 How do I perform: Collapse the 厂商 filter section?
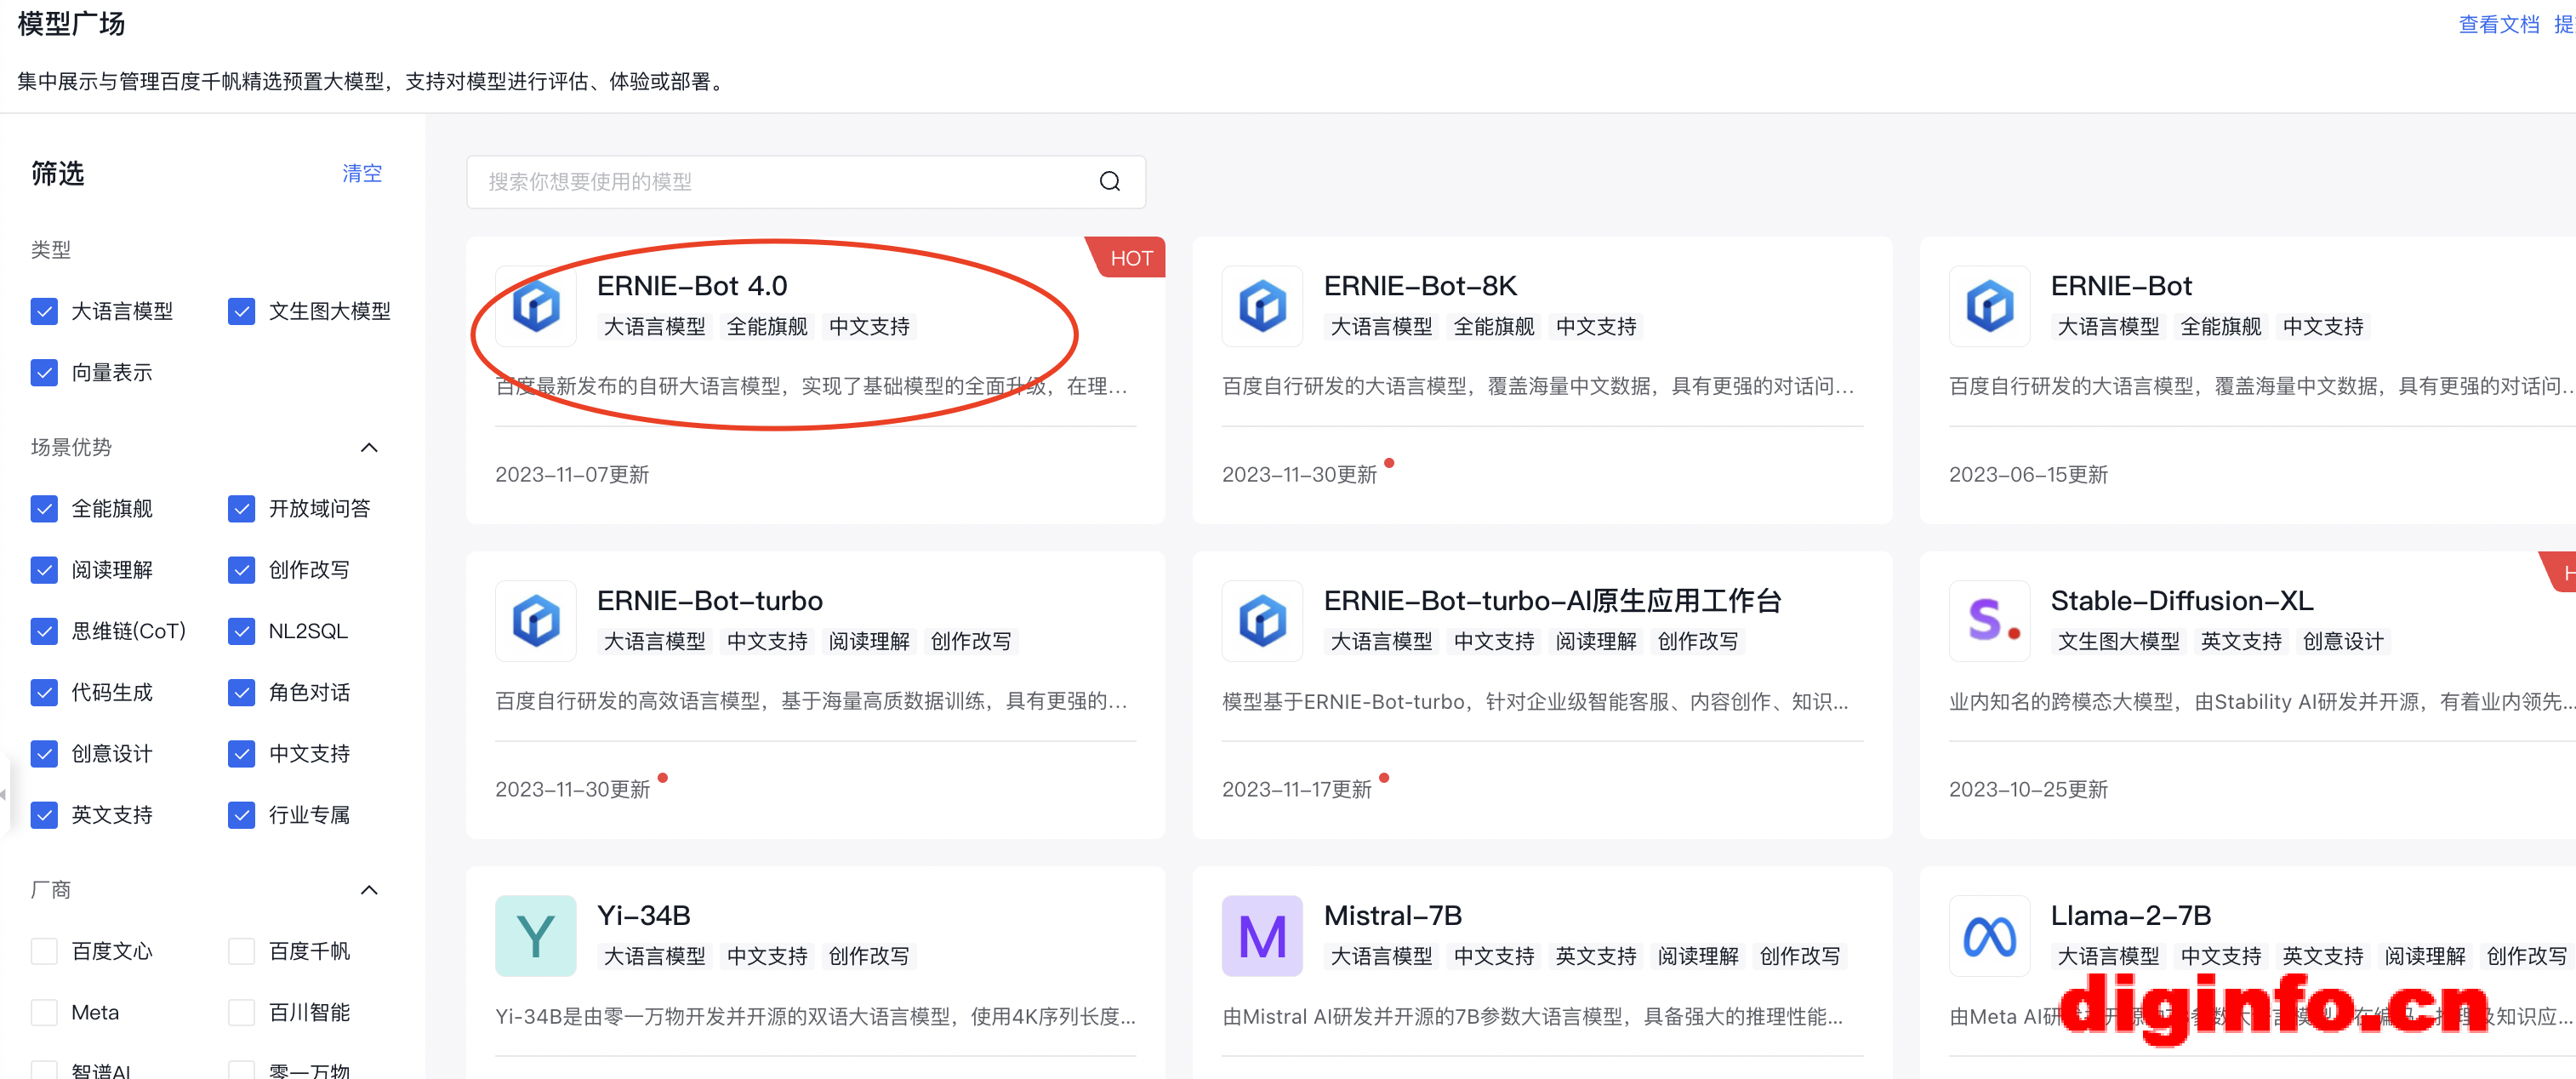[369, 890]
